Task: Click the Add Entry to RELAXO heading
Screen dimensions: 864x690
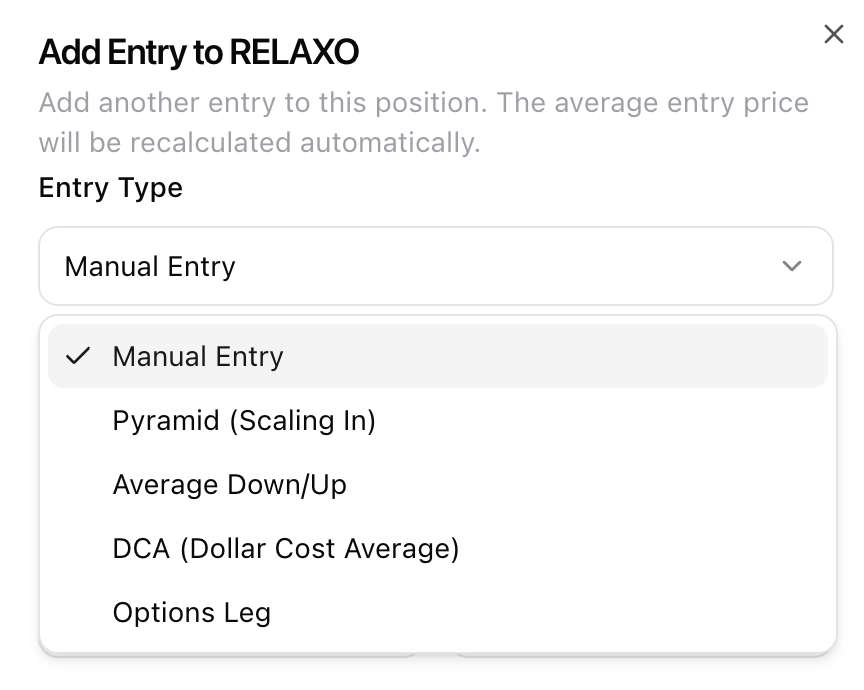Action: click(x=198, y=52)
